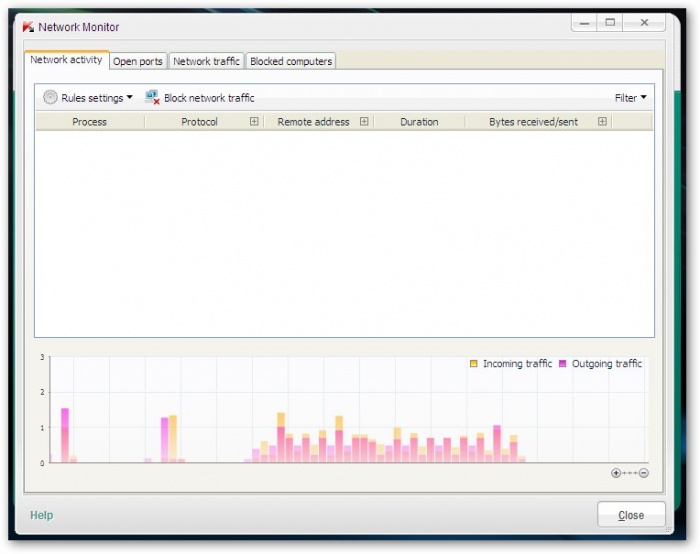Switch to the Network traffic tab
Image resolution: width=700 pixels, height=554 pixels.
[x=206, y=61]
